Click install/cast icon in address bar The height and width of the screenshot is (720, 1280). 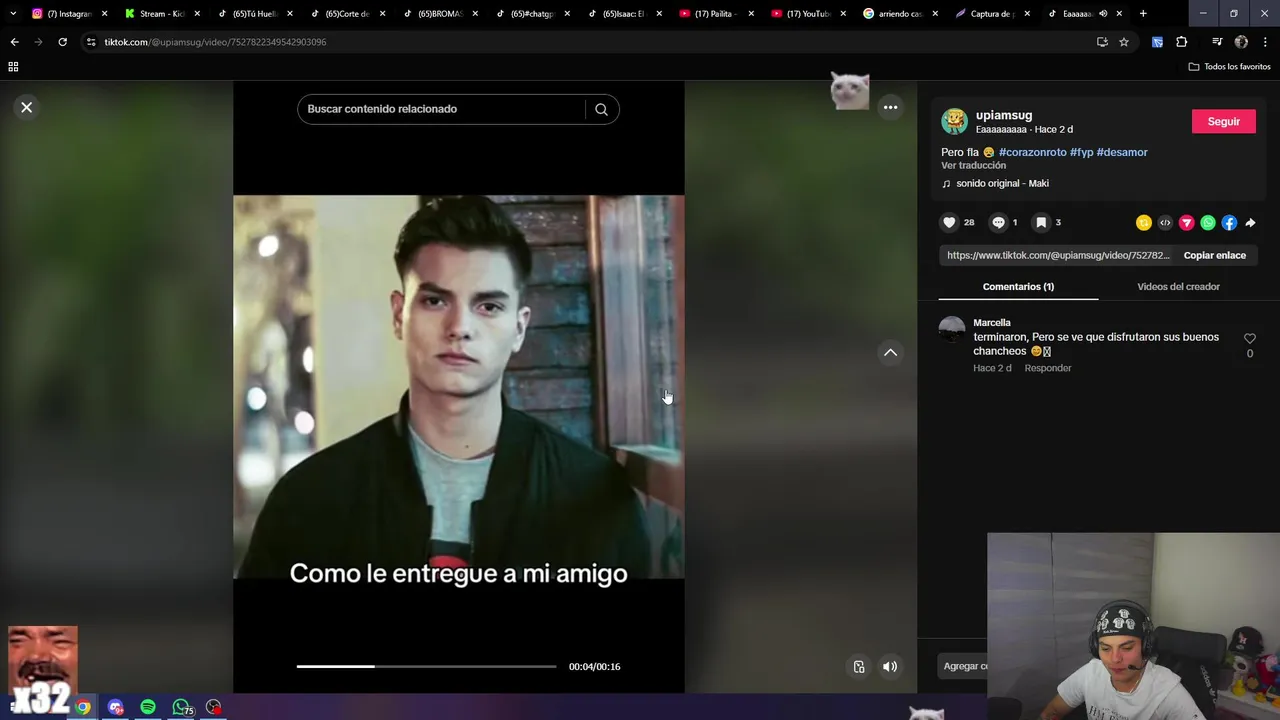(1102, 42)
